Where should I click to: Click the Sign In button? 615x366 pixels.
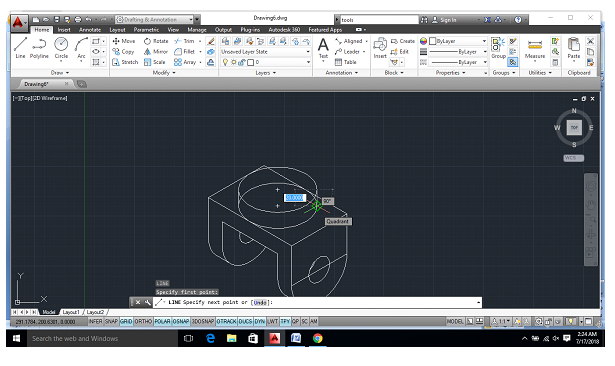(444, 20)
